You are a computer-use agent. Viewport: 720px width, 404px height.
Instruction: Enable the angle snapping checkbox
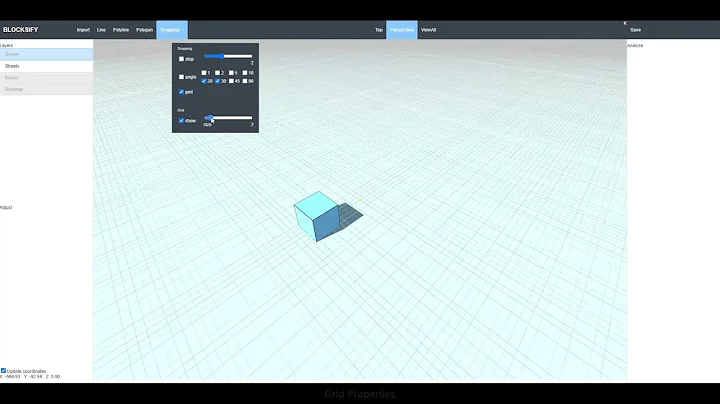point(181,77)
